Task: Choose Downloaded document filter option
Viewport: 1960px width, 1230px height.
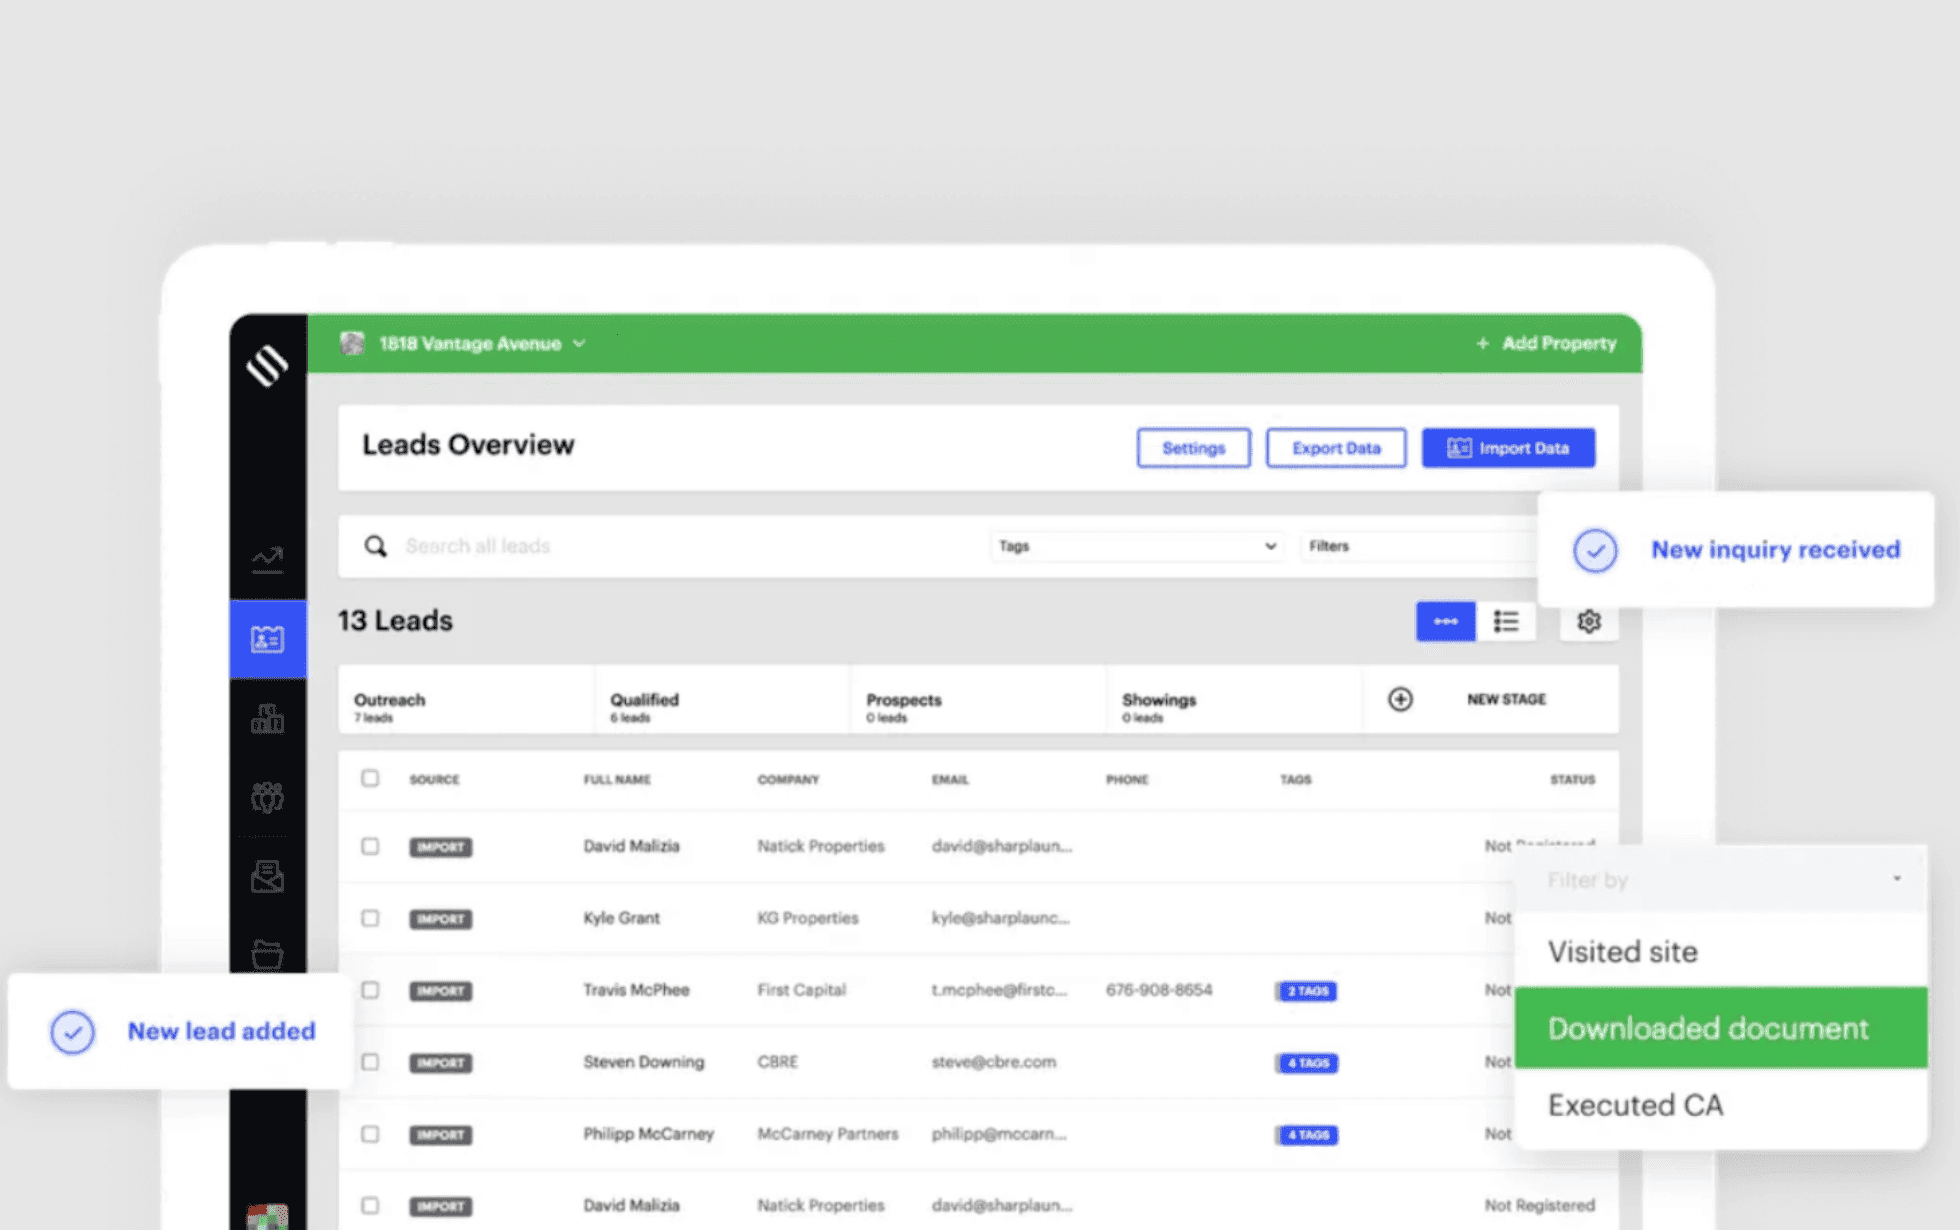Action: click(x=1721, y=1028)
